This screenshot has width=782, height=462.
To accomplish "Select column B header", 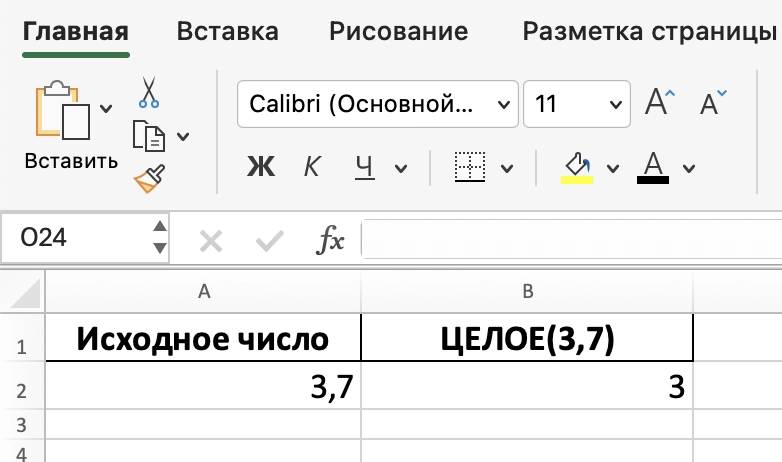I will (x=528, y=291).
